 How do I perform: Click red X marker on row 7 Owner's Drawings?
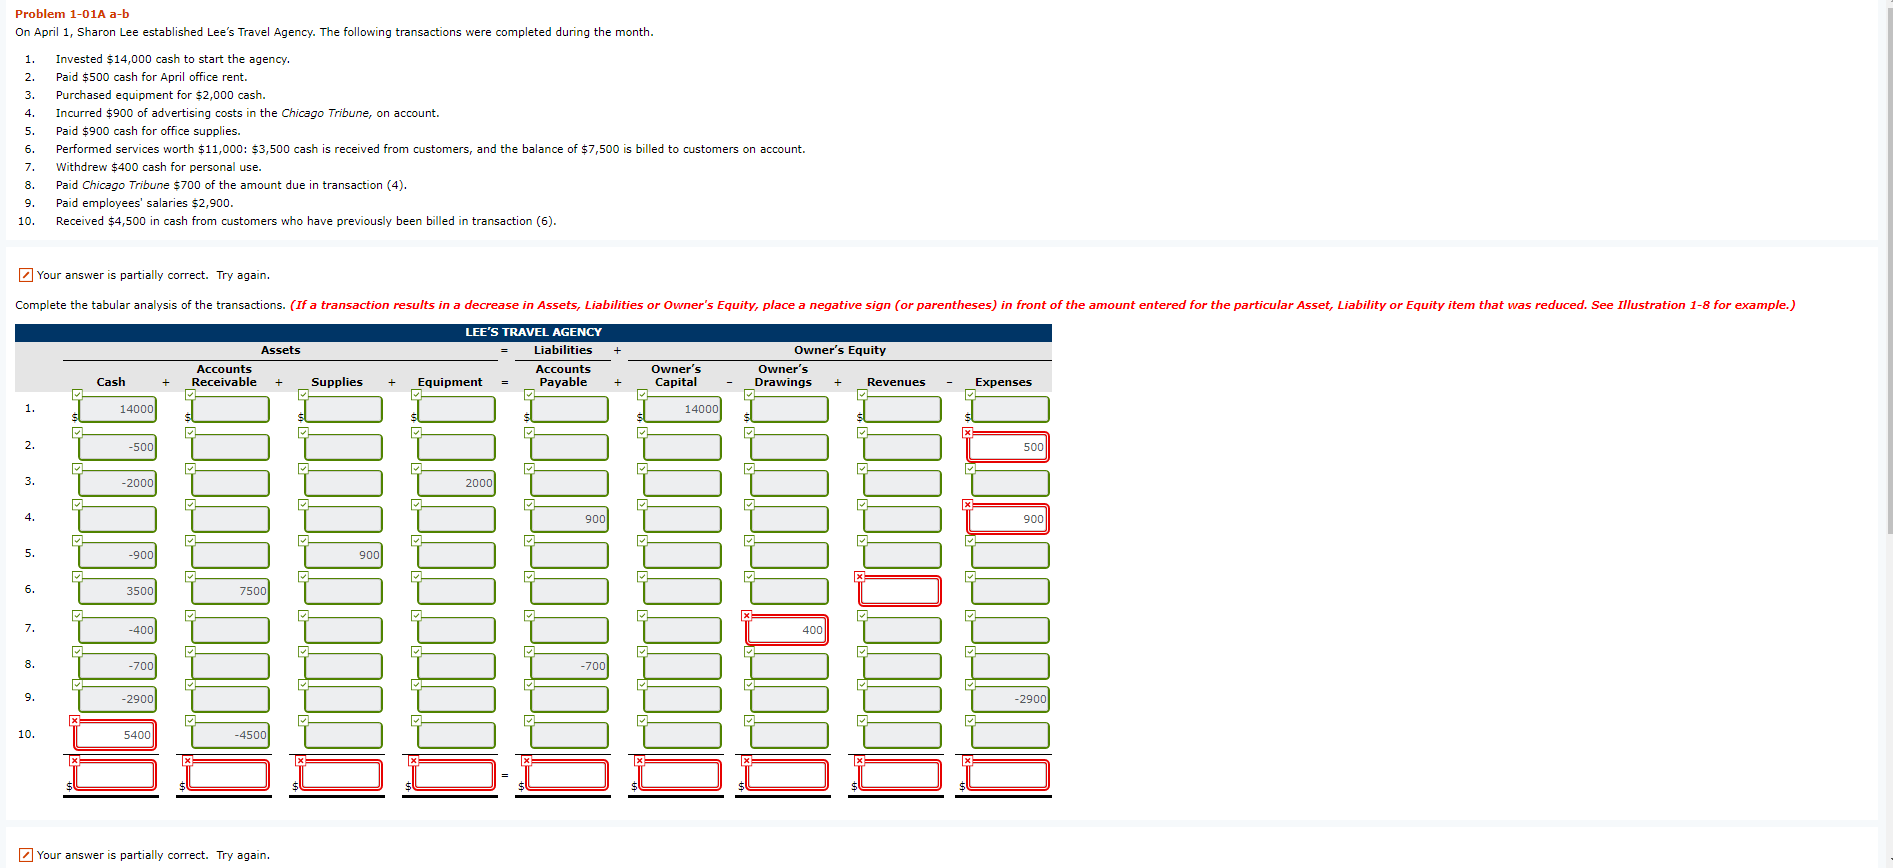pyautogui.click(x=746, y=615)
